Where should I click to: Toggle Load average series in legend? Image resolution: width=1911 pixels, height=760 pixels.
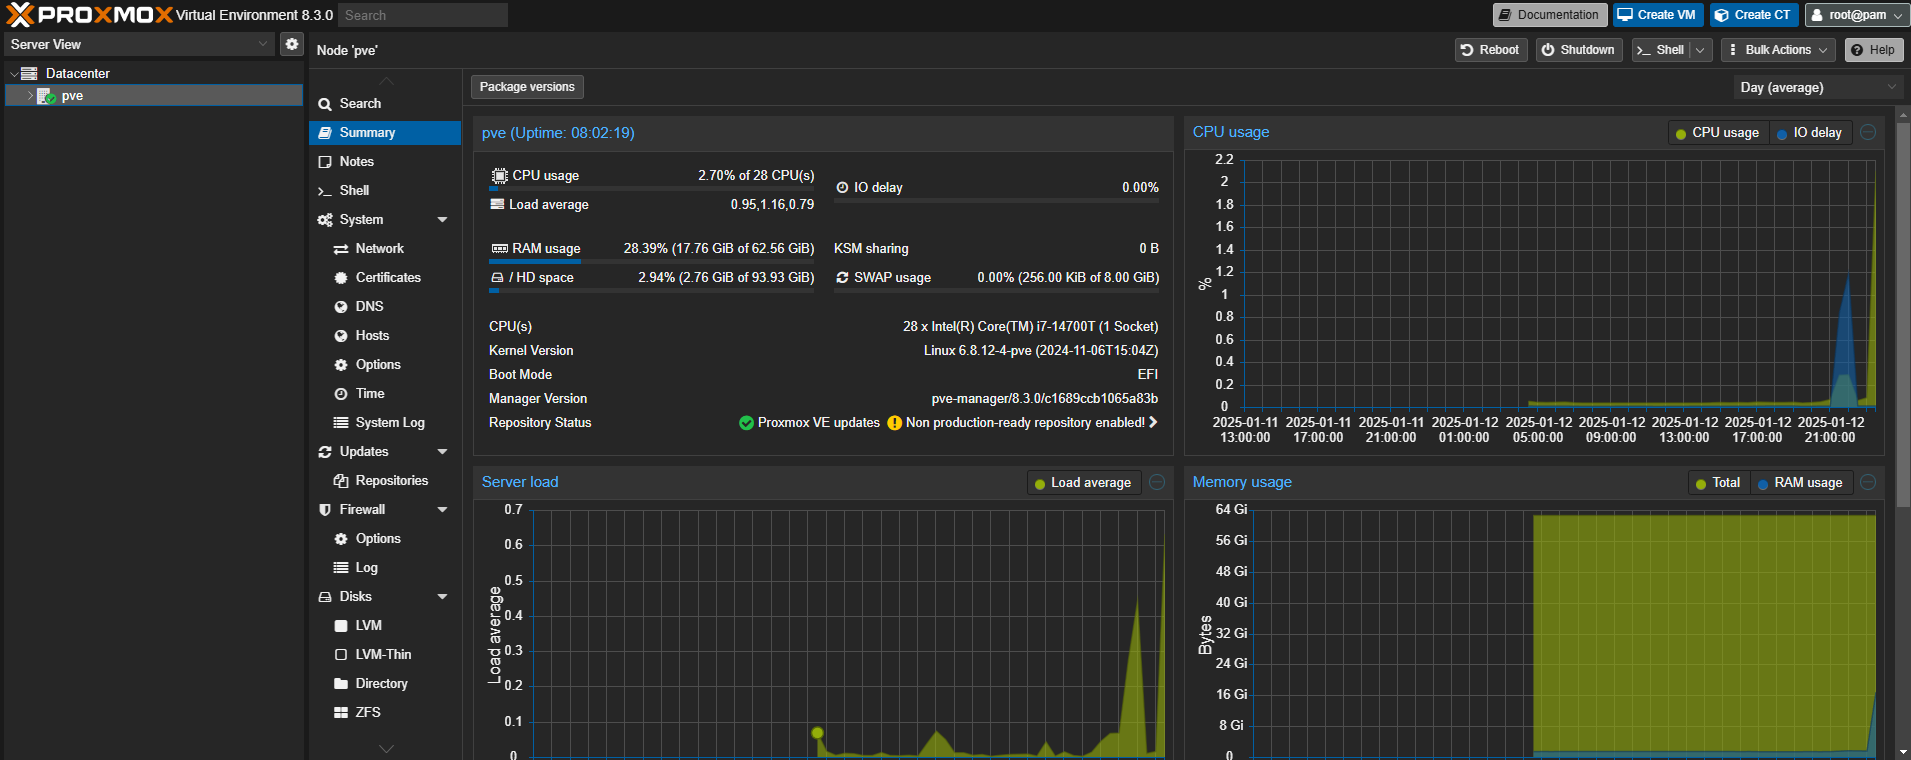[1083, 483]
